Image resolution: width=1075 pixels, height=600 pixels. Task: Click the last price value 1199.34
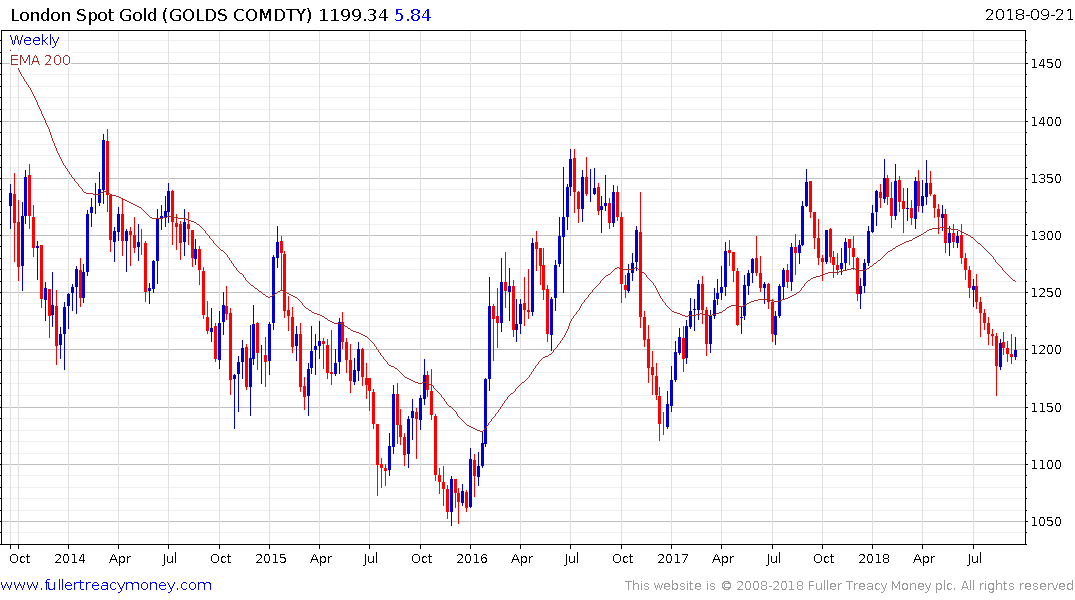(x=353, y=14)
